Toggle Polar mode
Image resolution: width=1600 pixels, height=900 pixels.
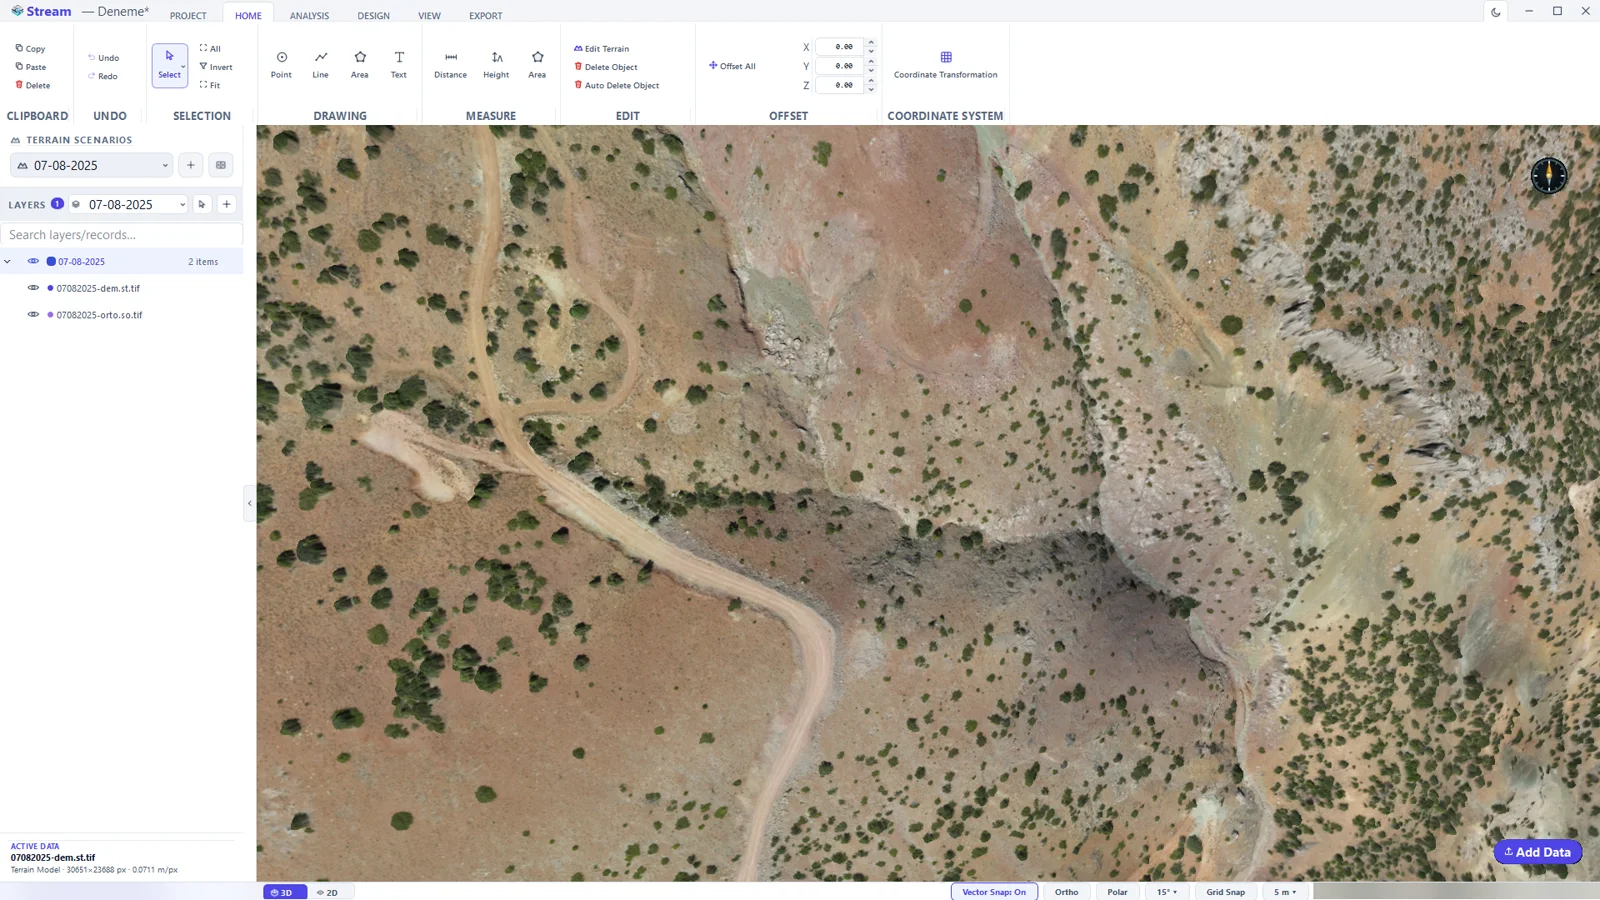tap(1117, 892)
